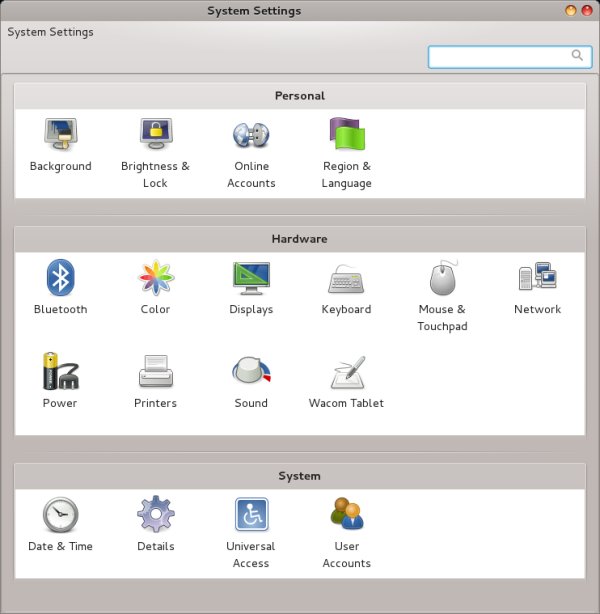Click the magnifier icon in search box
Image resolution: width=600 pixels, height=614 pixels.
tap(577, 55)
